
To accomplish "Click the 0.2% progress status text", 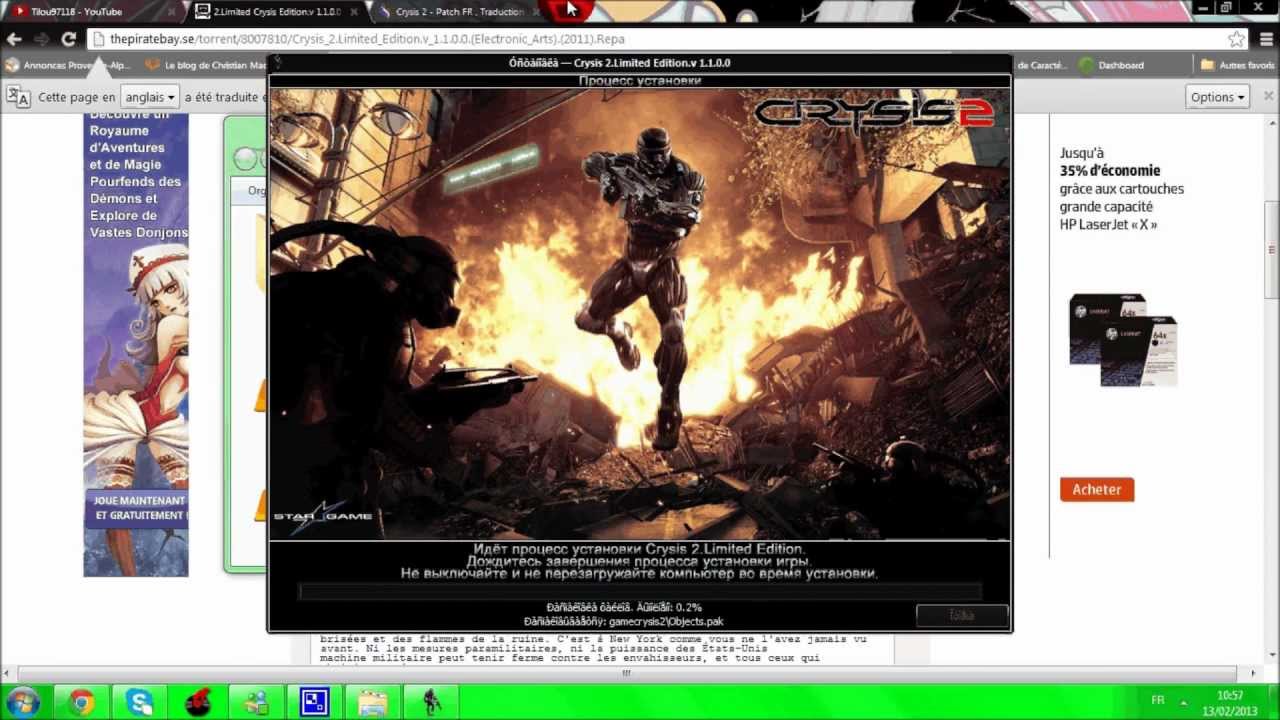I will pyautogui.click(x=624, y=607).
